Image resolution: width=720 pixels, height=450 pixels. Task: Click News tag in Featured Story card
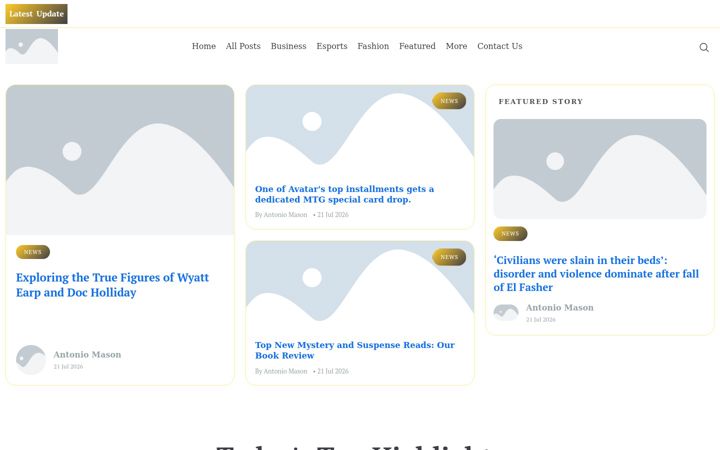510,234
